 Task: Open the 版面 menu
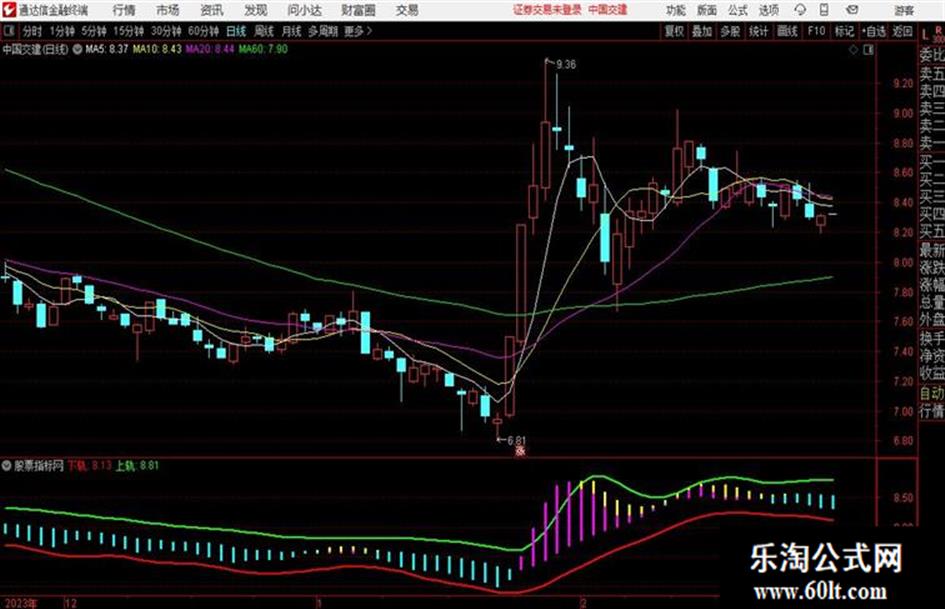(x=706, y=10)
